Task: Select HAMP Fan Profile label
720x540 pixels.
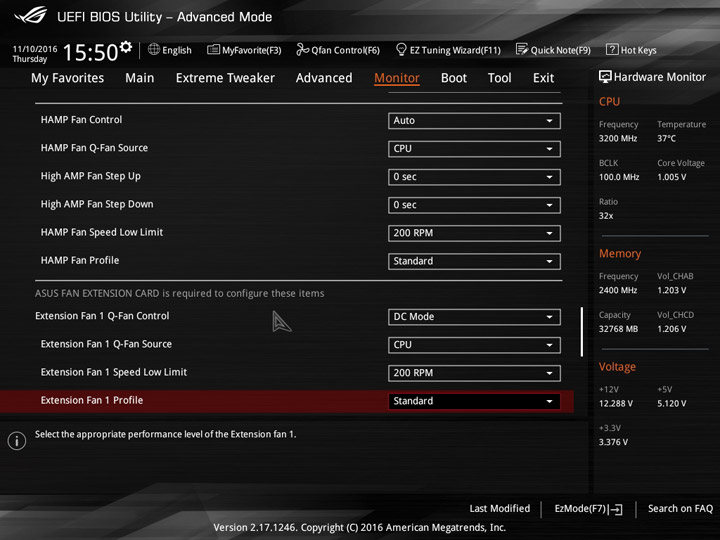Action: point(79,260)
